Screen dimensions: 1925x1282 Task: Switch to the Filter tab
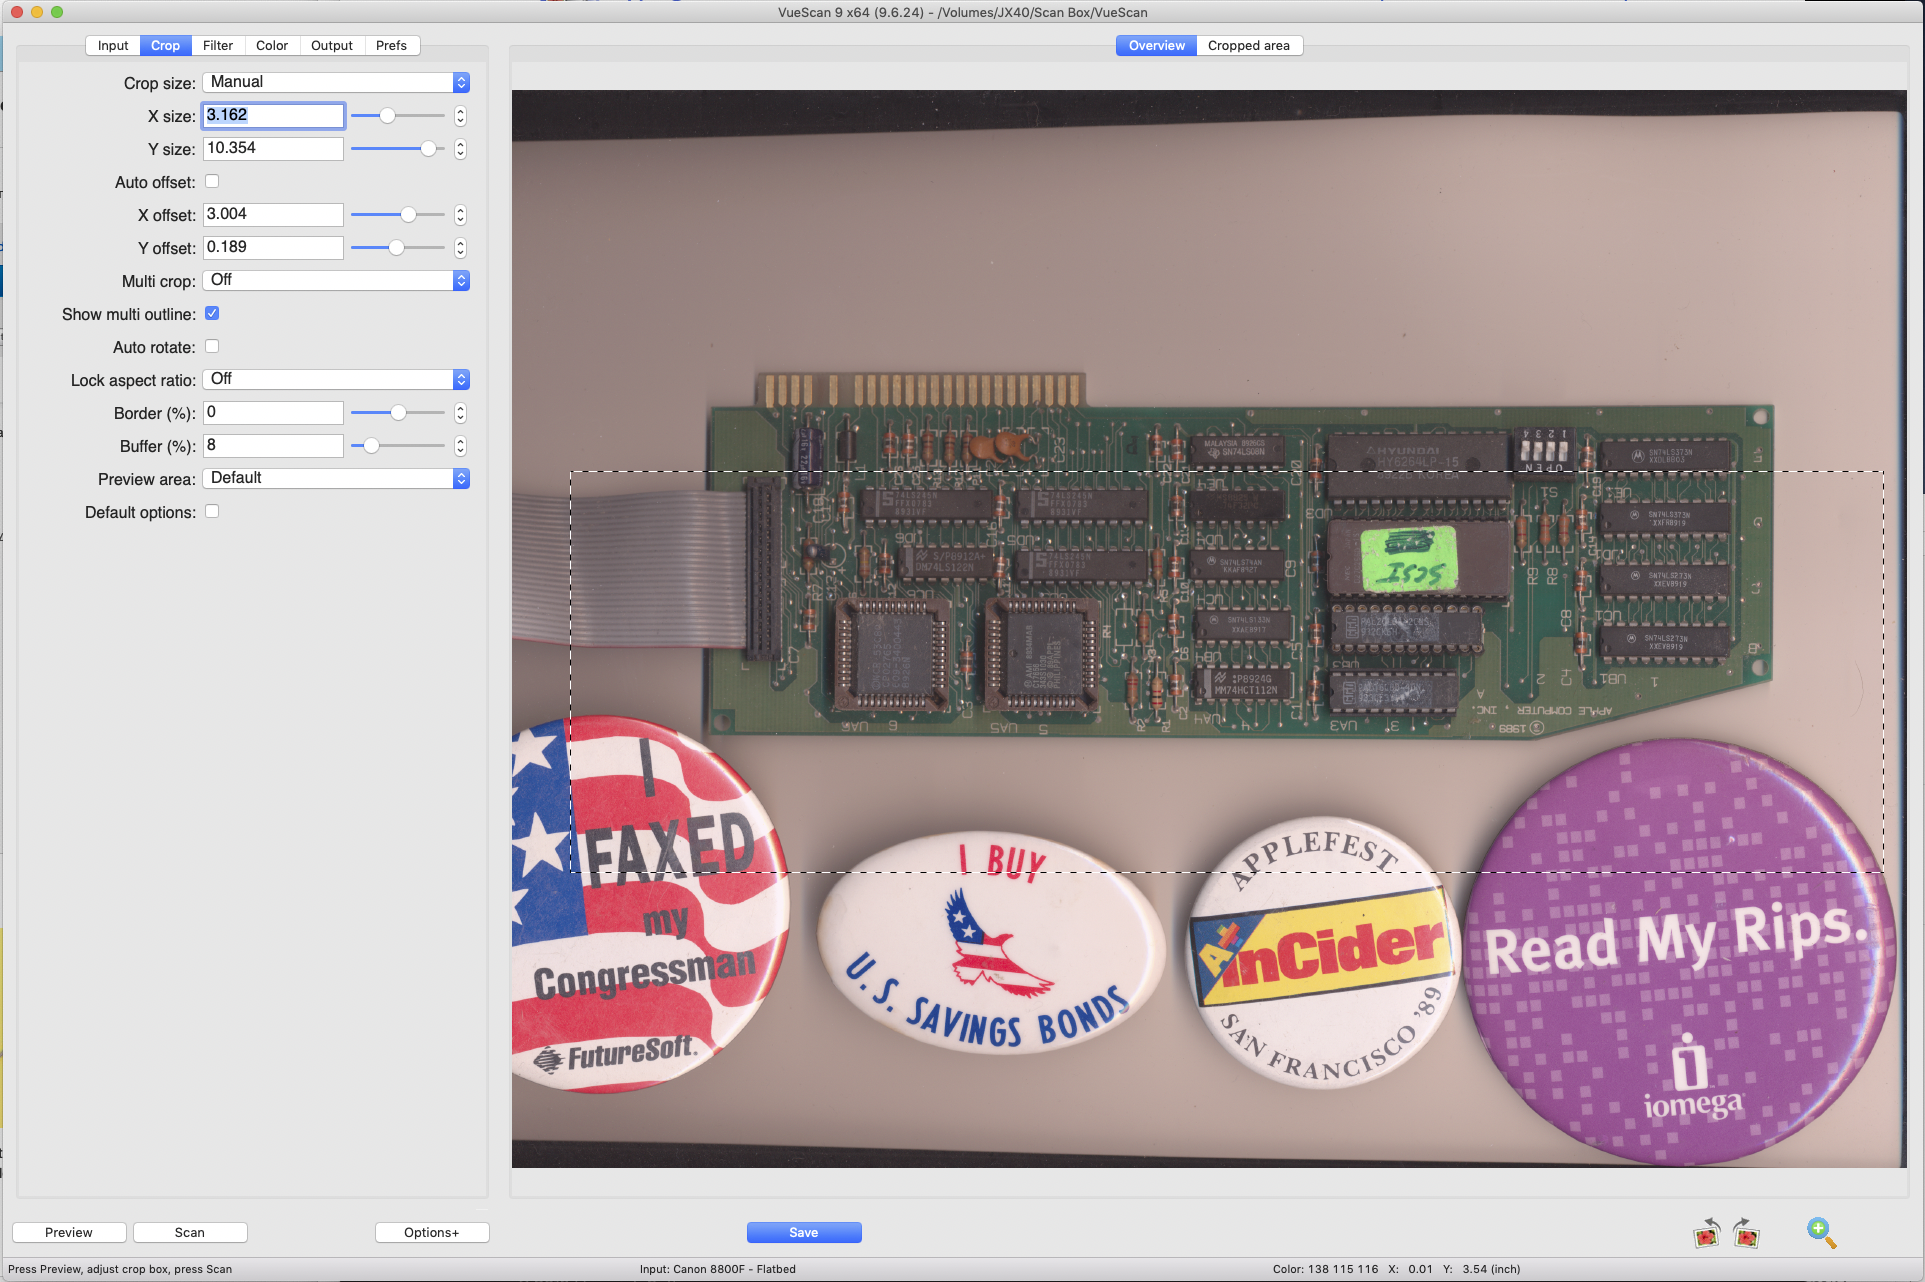pyautogui.click(x=218, y=46)
